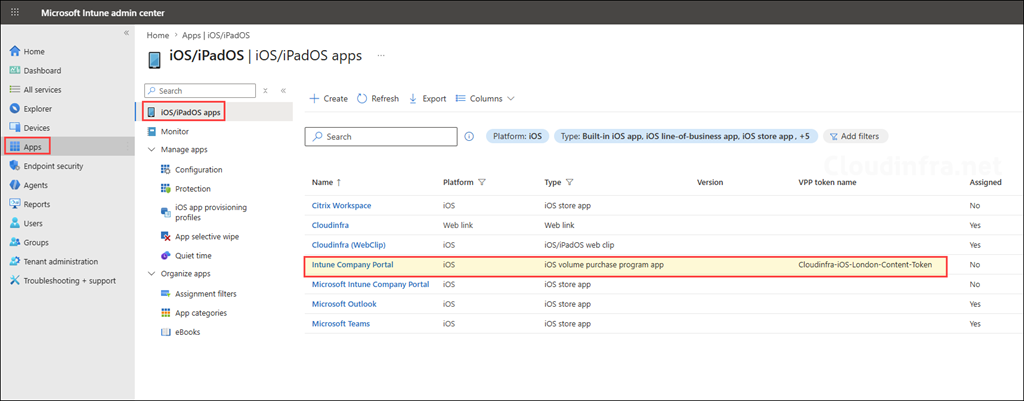
Task: Click the eBooks icon
Action: point(165,332)
